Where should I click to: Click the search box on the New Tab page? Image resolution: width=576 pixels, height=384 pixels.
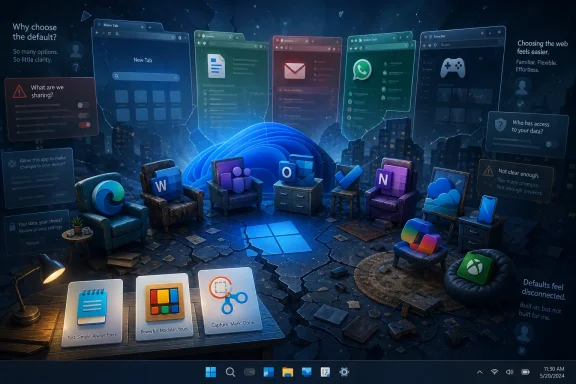click(146, 76)
